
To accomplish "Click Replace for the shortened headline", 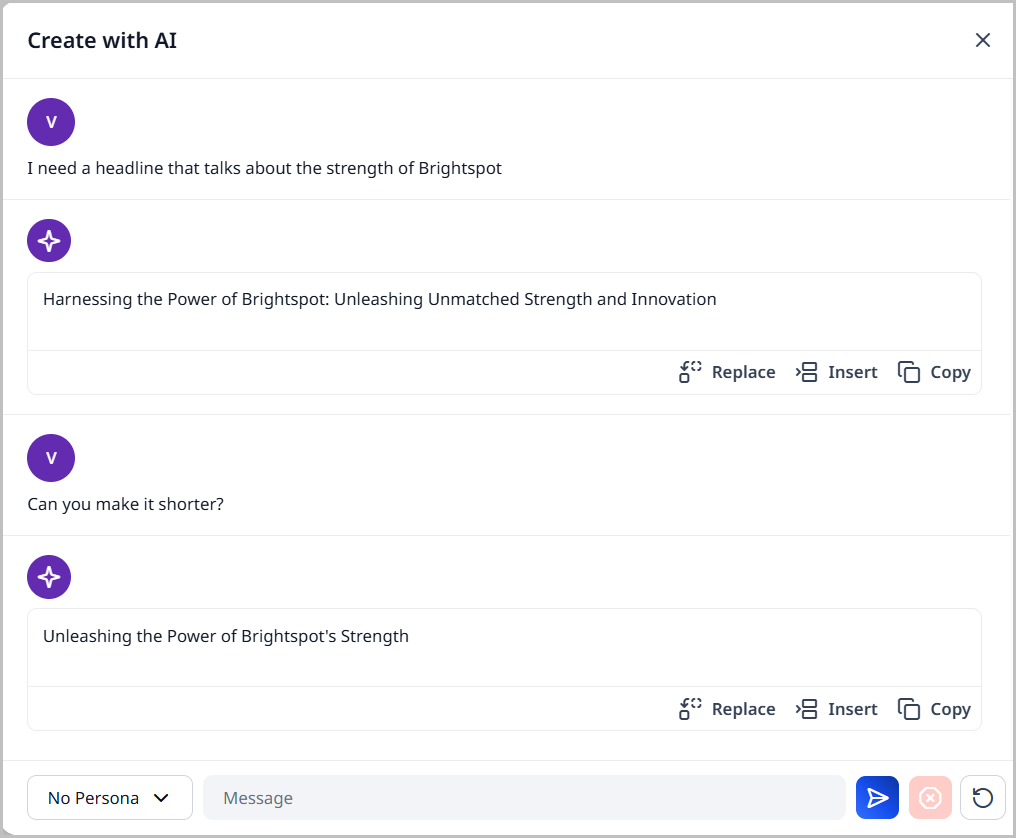I will point(690,708).
